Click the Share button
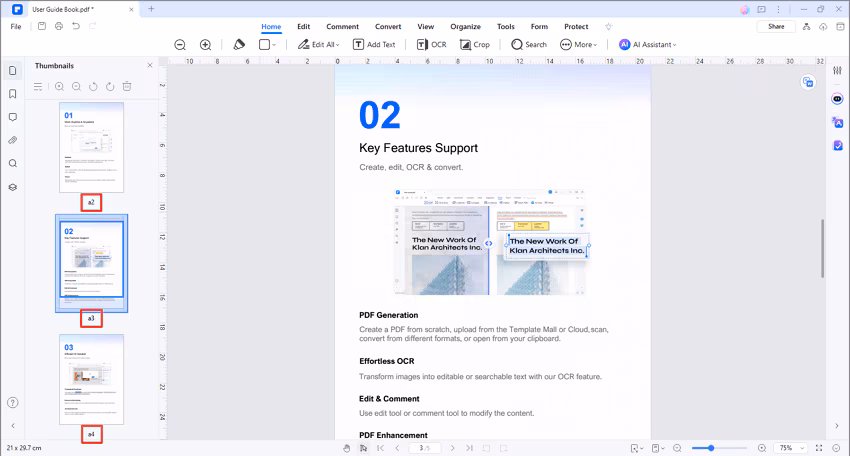Image resolution: width=850 pixels, height=456 pixels. (776, 27)
